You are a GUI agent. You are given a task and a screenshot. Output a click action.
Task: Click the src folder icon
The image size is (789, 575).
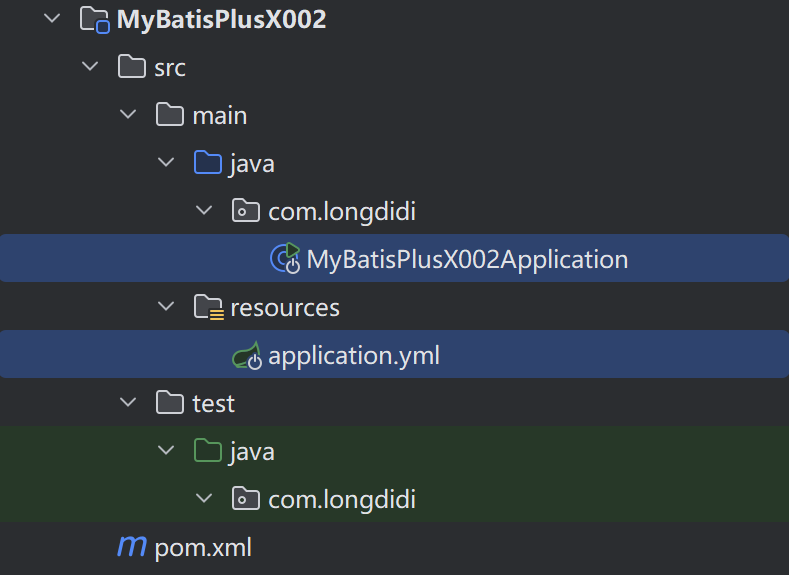pos(132,66)
